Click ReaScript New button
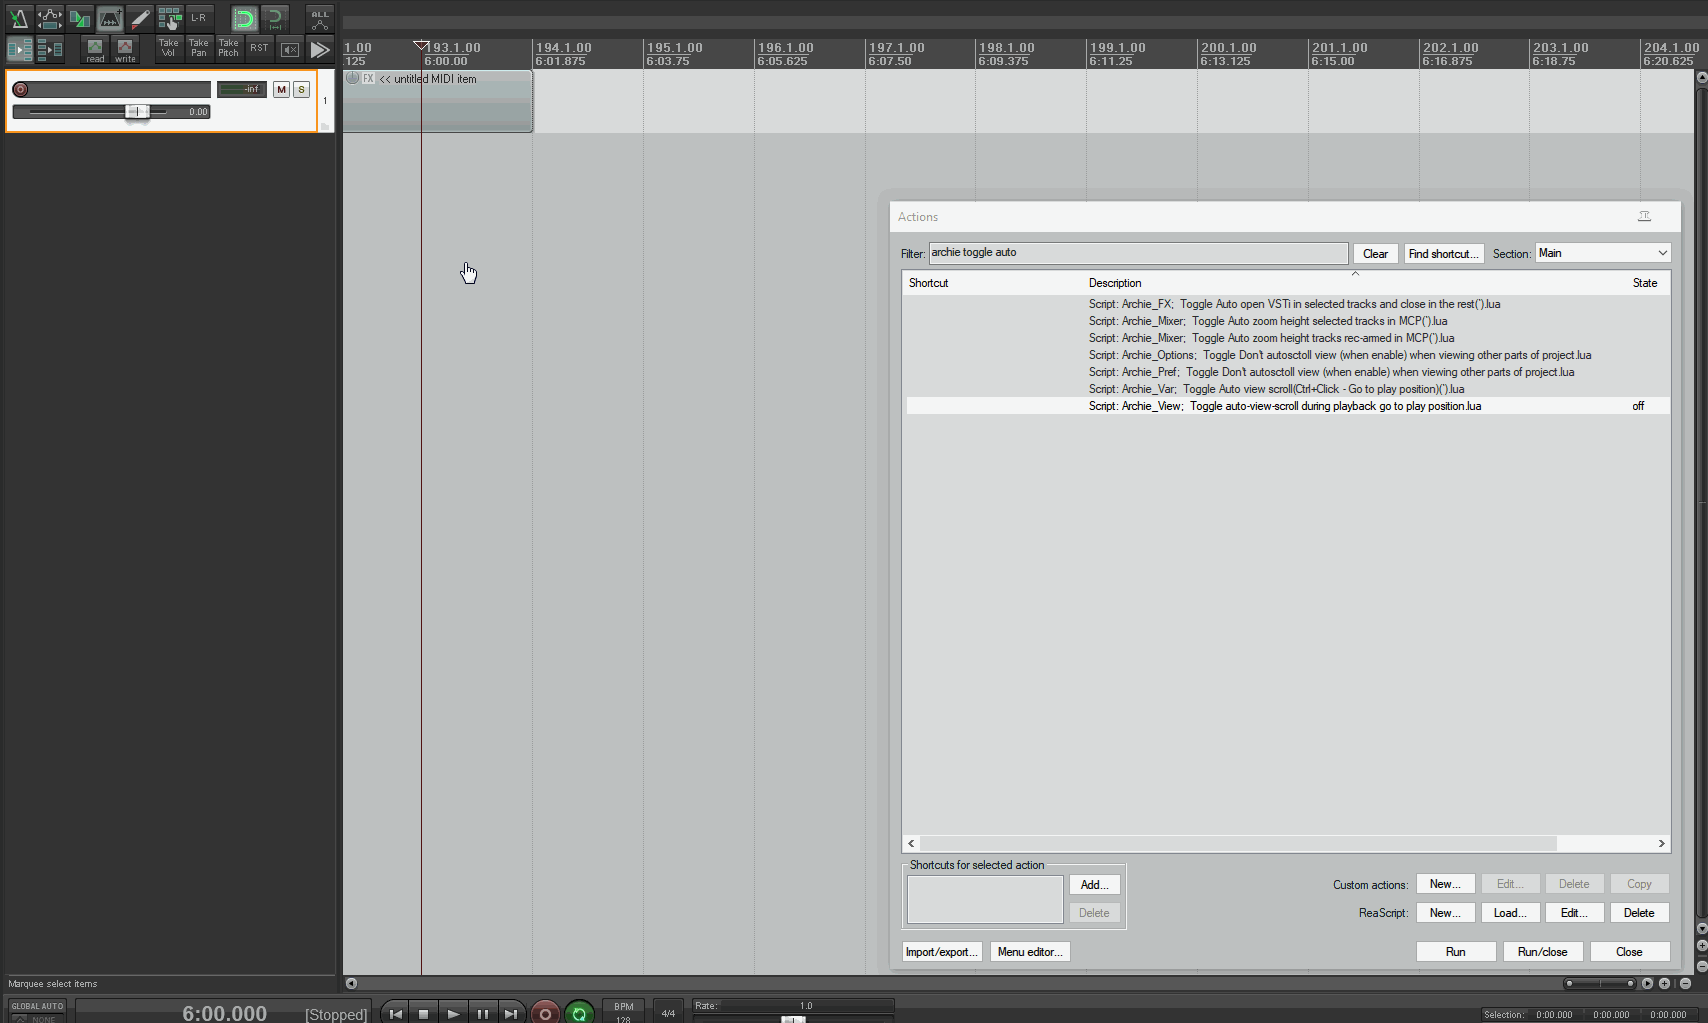The image size is (1708, 1023). pyautogui.click(x=1445, y=913)
